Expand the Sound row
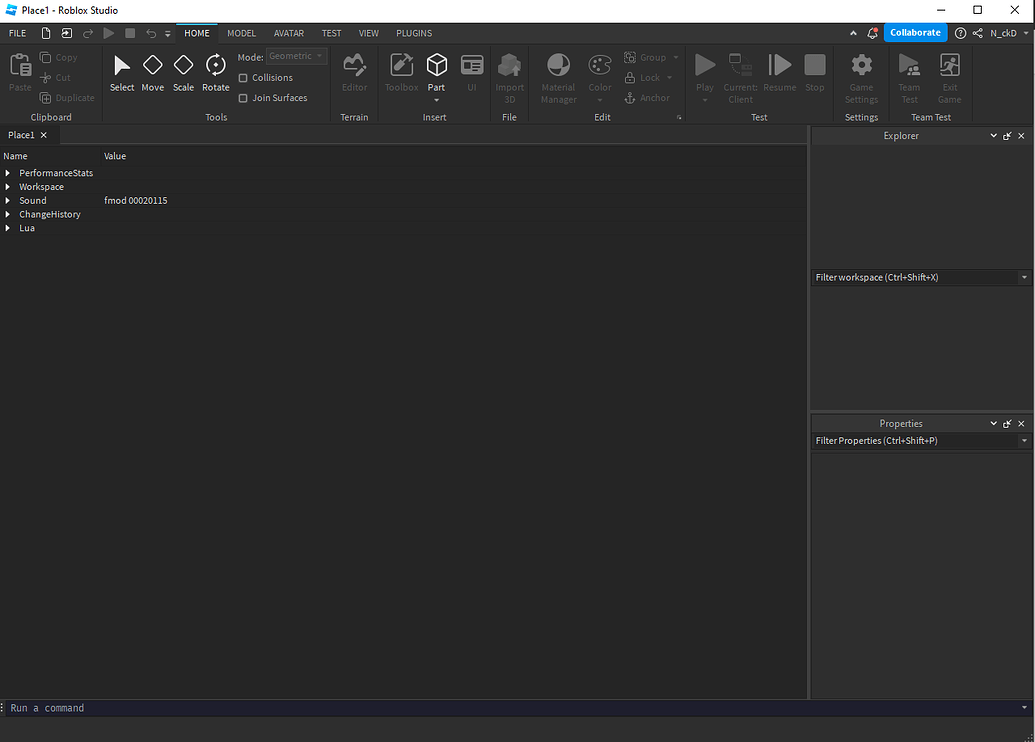Screen dimensions: 1035x742 [x=7, y=201]
